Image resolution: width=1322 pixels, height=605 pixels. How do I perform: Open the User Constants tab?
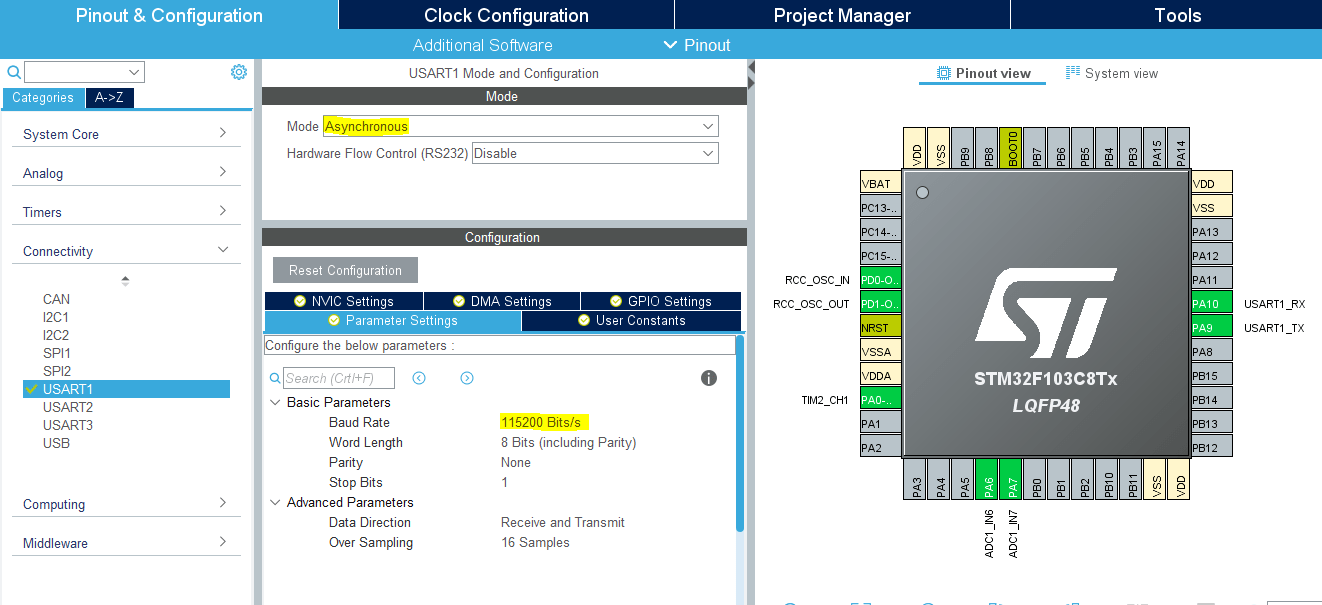pos(631,320)
